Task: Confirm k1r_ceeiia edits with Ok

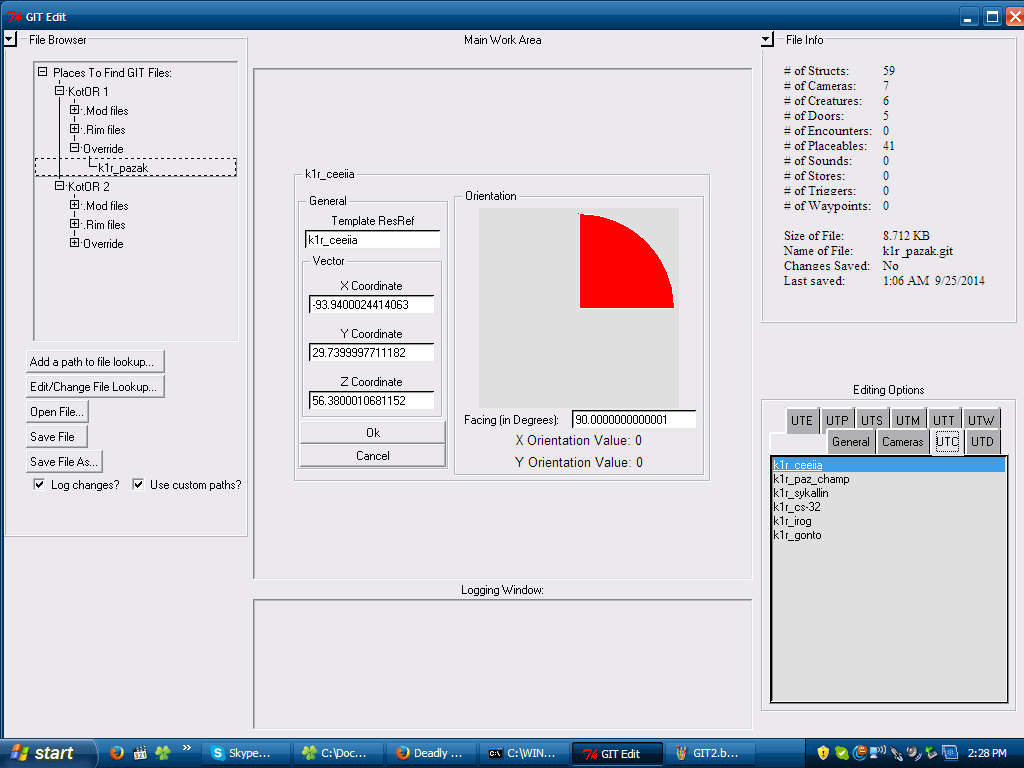Action: (373, 432)
